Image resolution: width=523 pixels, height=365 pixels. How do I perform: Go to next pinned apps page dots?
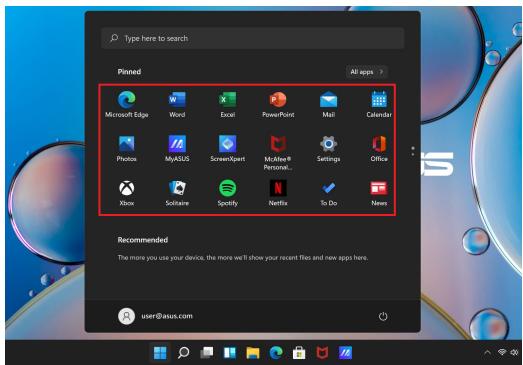(413, 151)
